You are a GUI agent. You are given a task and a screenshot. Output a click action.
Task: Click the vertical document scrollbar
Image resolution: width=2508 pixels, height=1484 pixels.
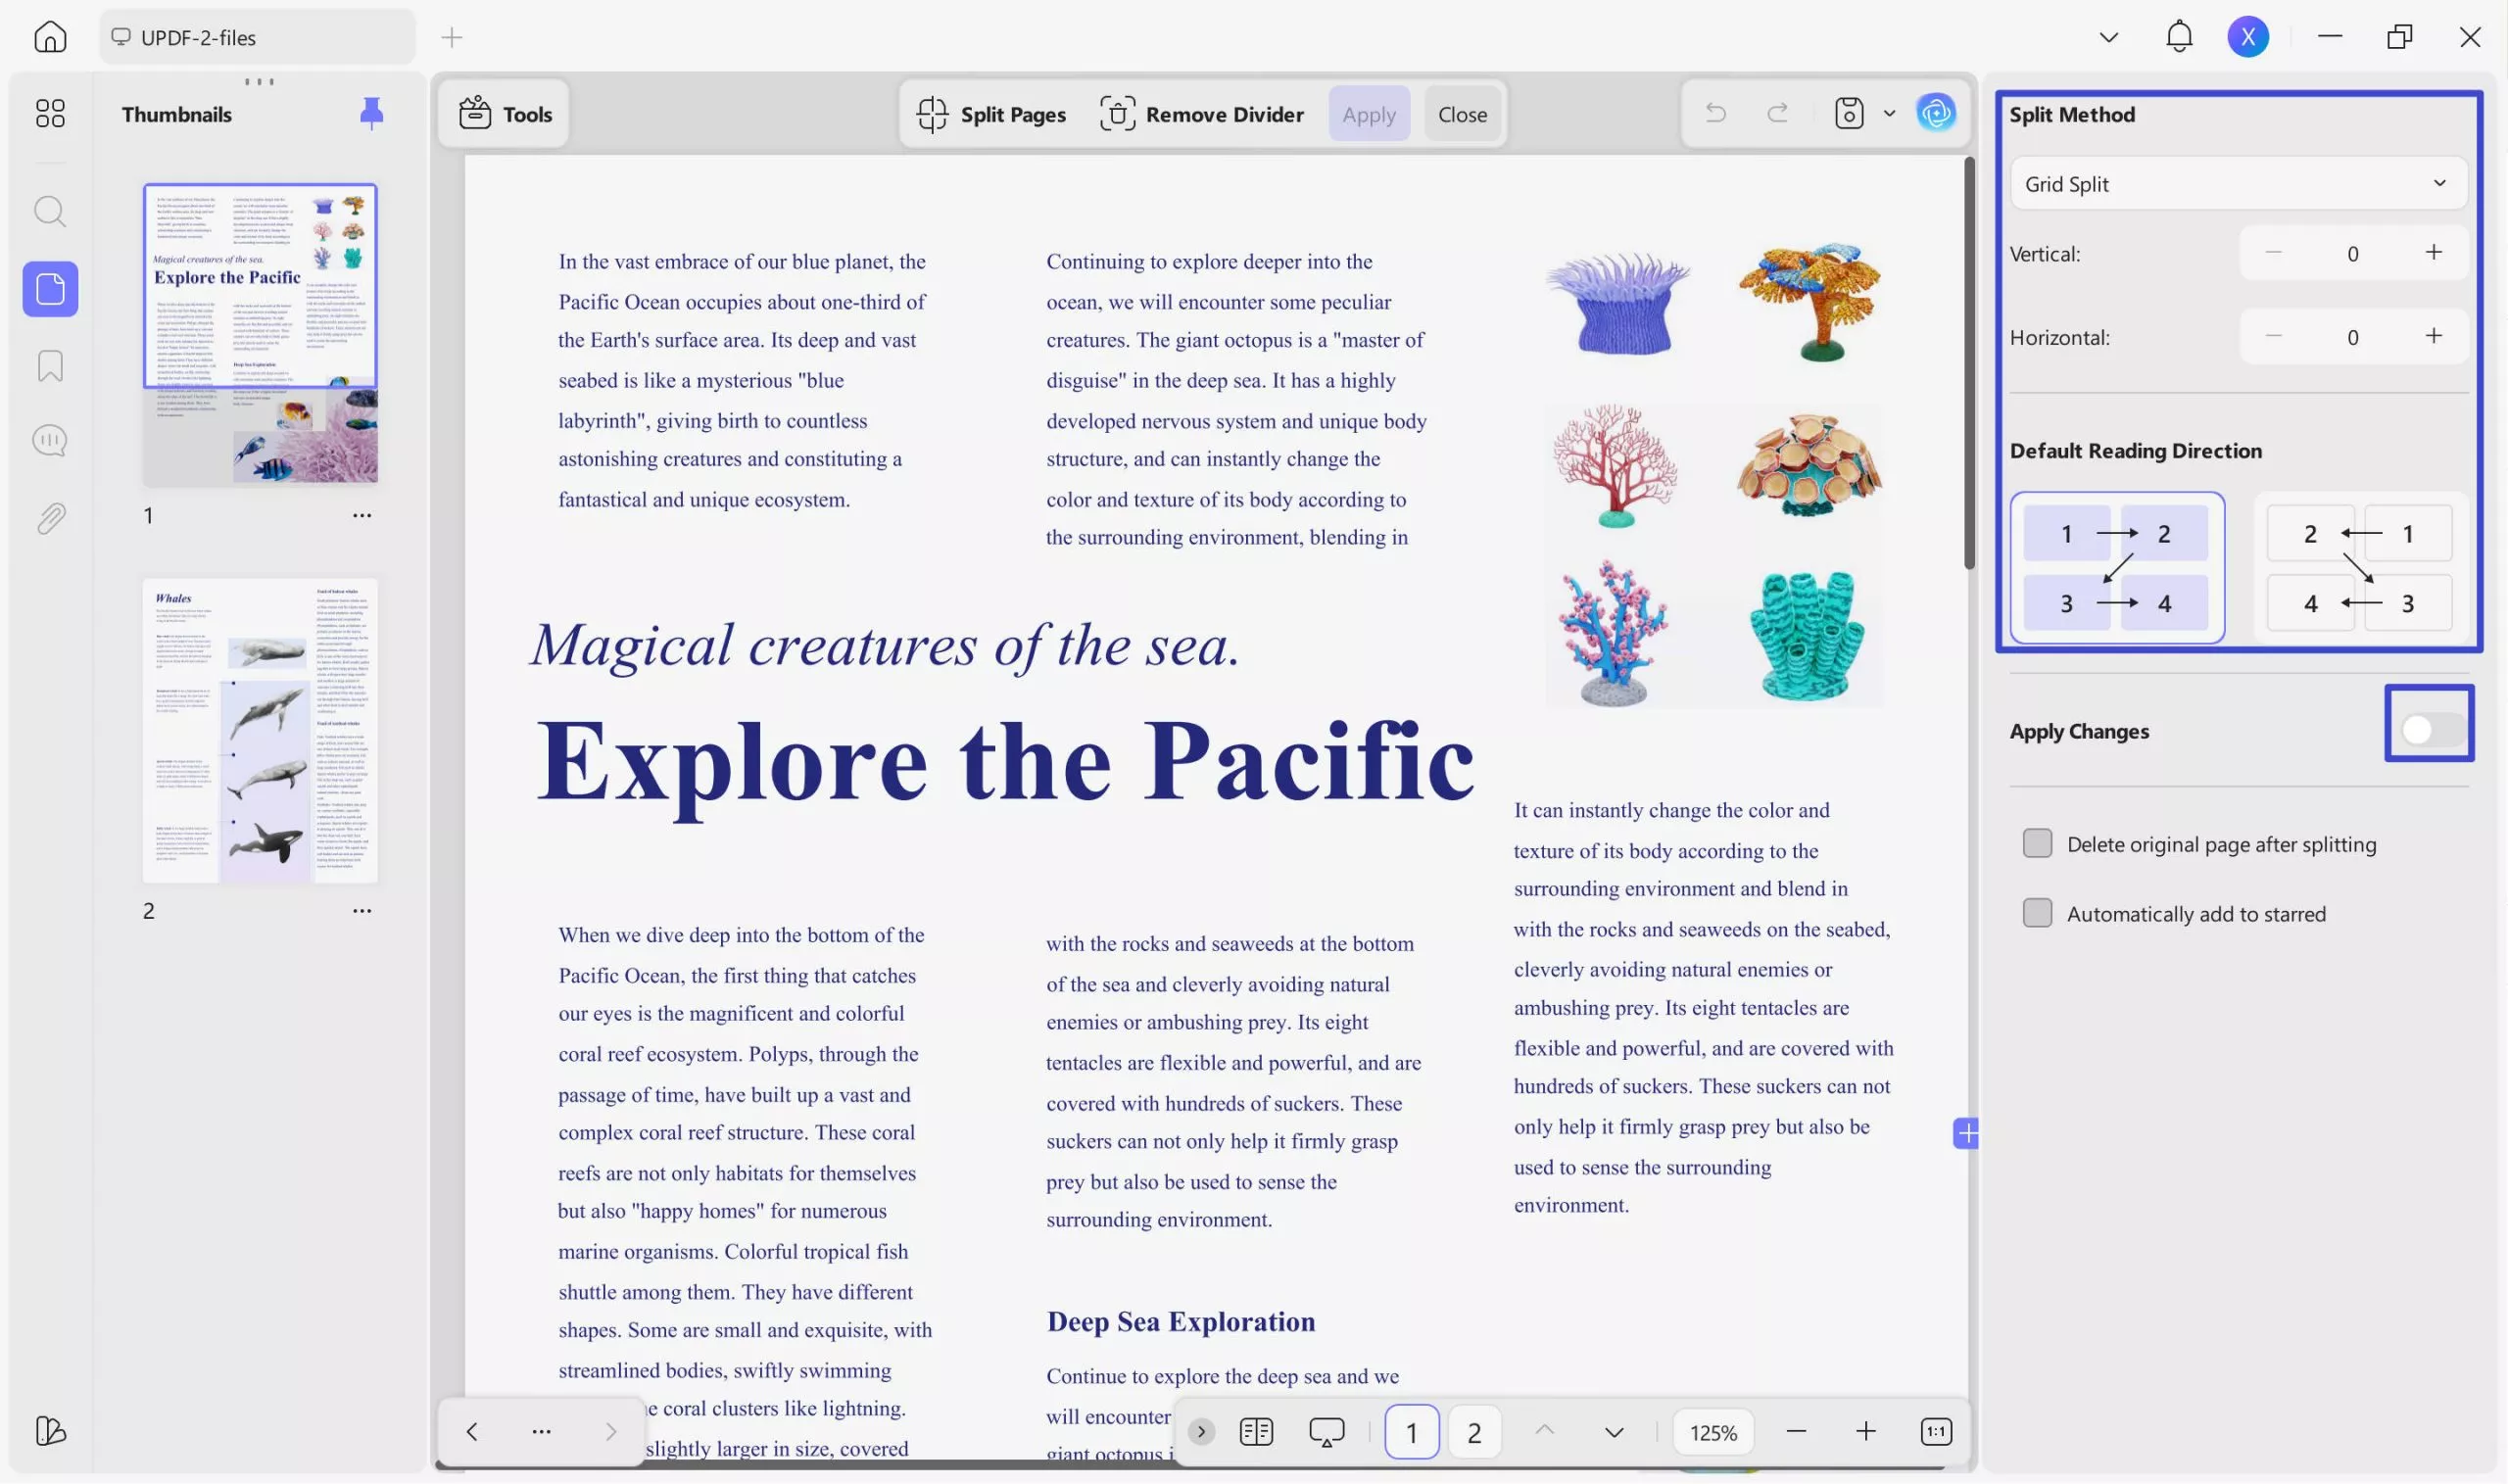coord(1969,363)
